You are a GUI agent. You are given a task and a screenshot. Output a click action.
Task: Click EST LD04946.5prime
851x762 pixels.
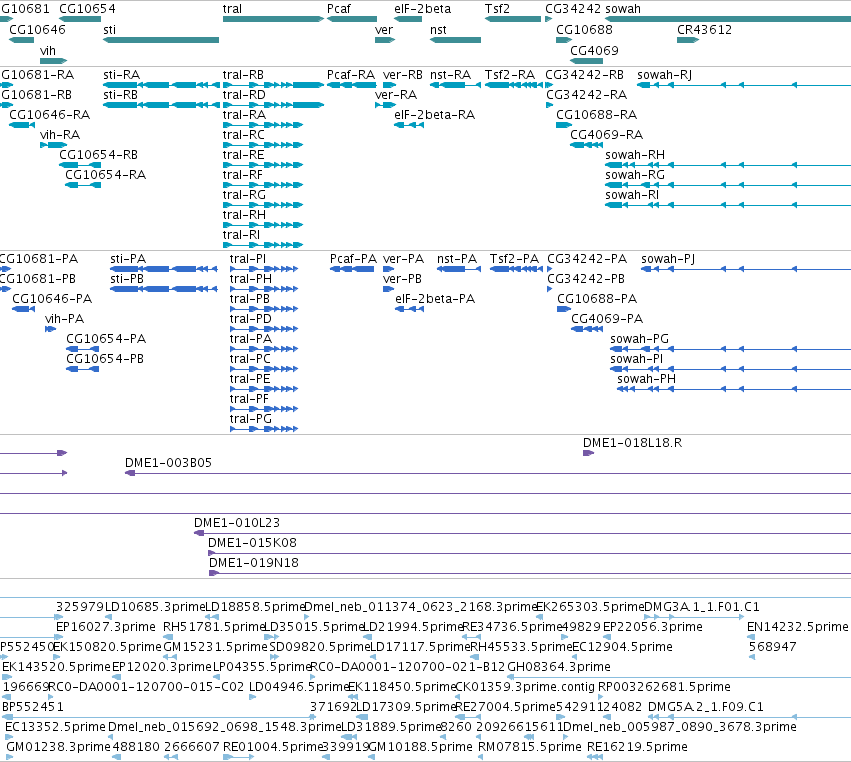coord(299,687)
